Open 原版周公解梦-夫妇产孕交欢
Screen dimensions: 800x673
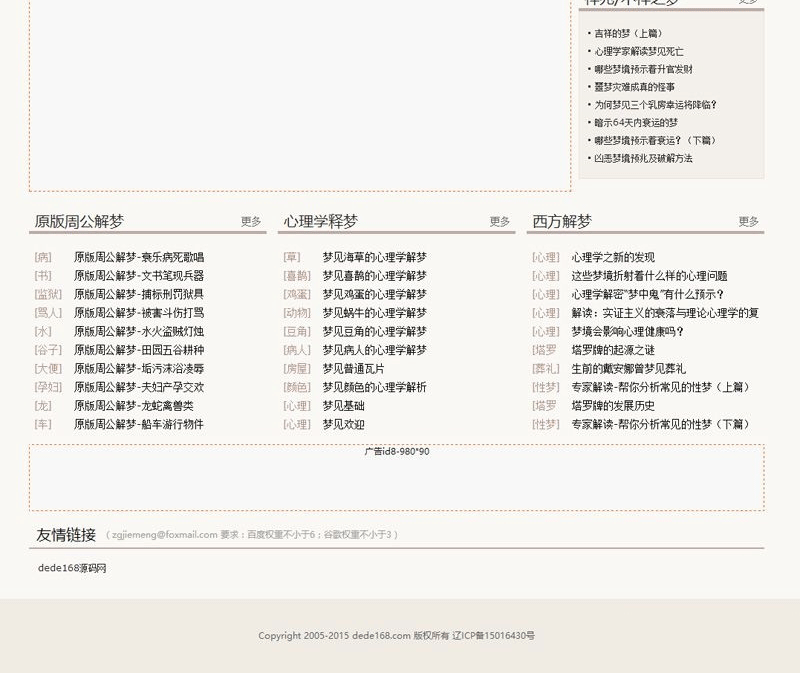point(139,387)
